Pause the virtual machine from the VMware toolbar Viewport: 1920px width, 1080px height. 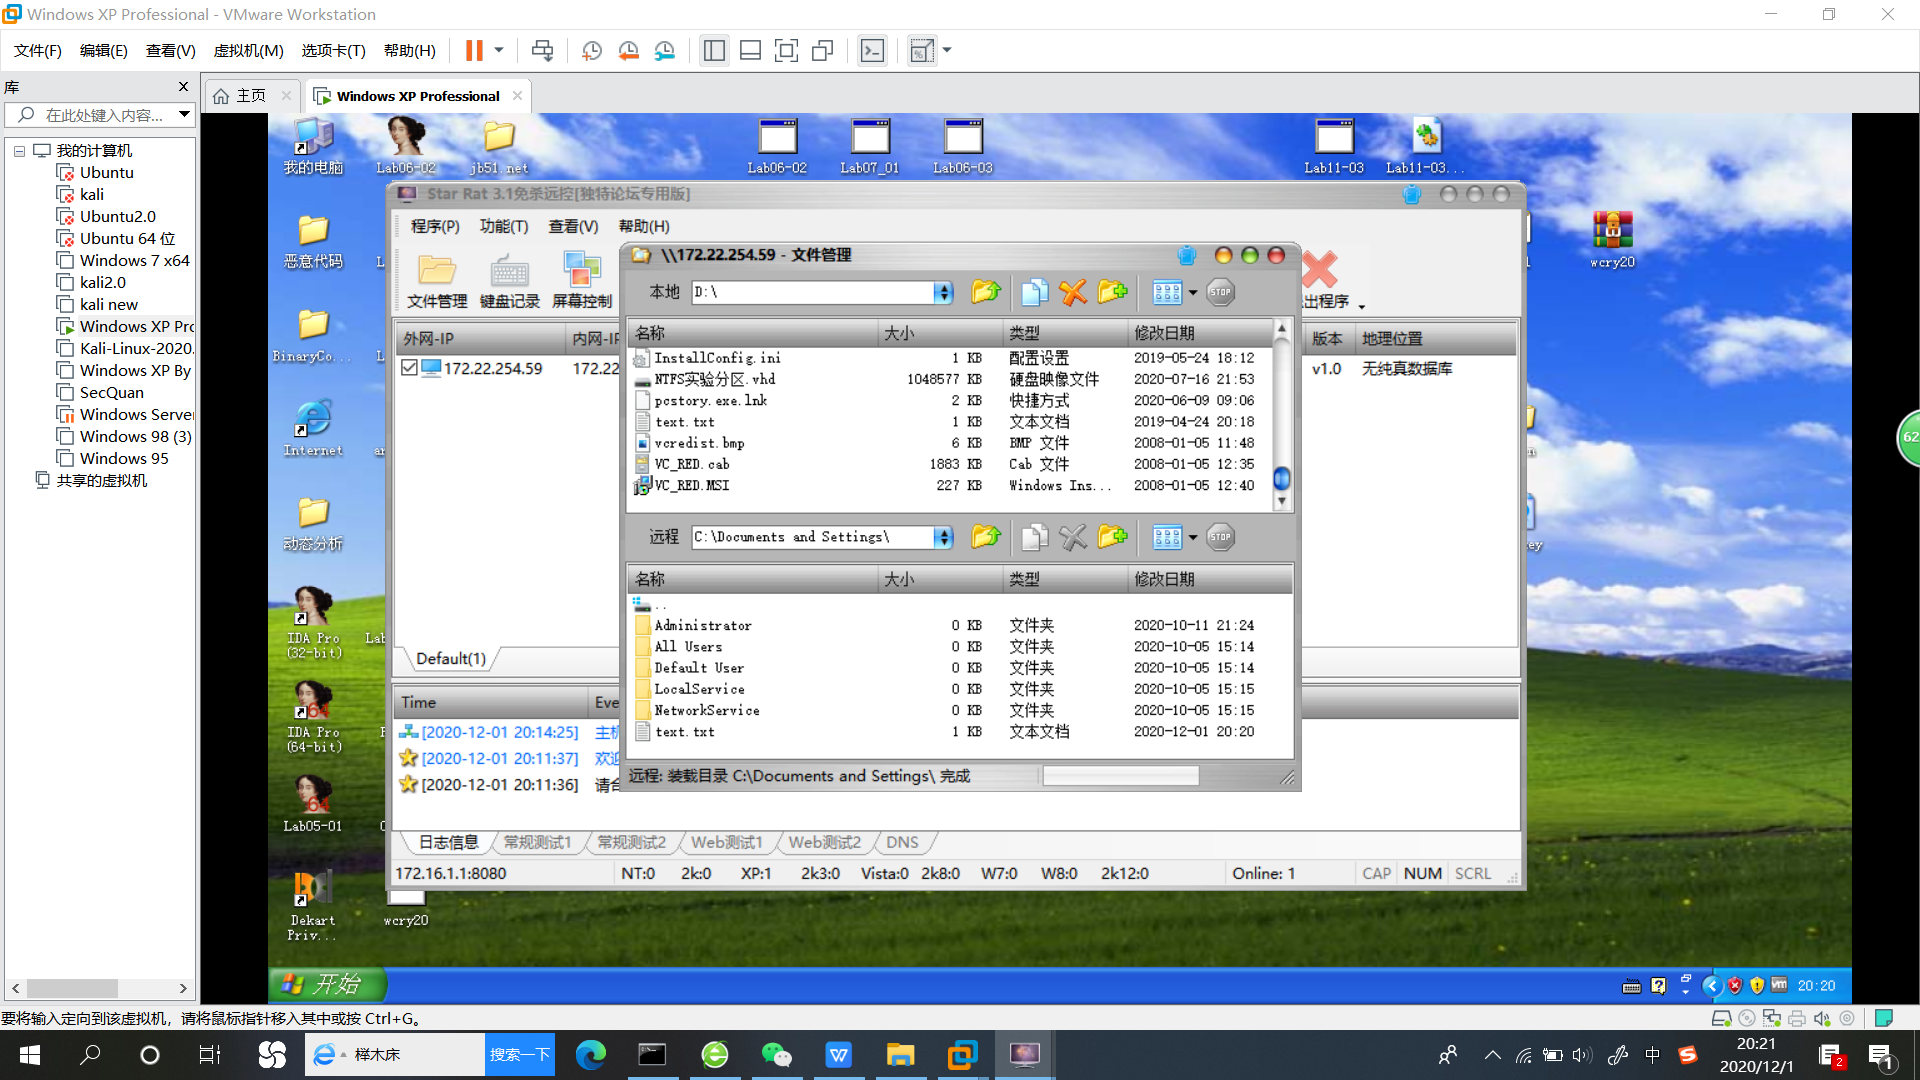point(474,50)
